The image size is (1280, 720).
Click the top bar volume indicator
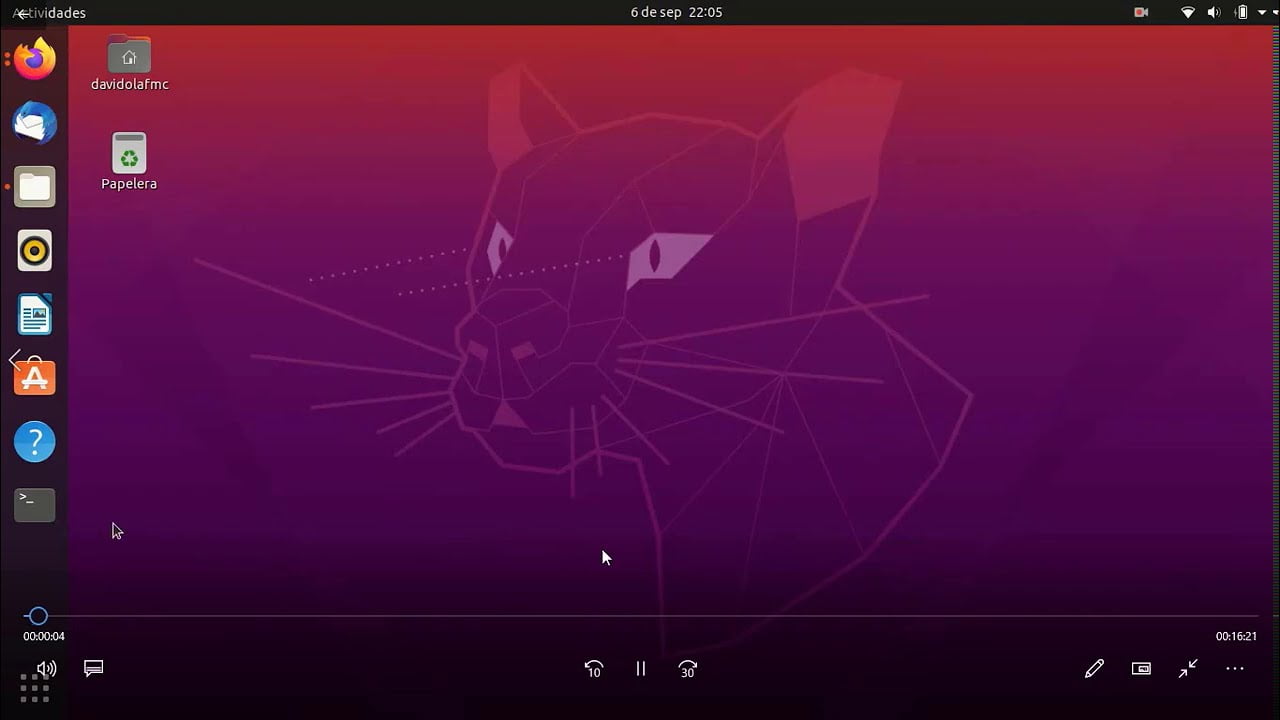coord(1214,13)
